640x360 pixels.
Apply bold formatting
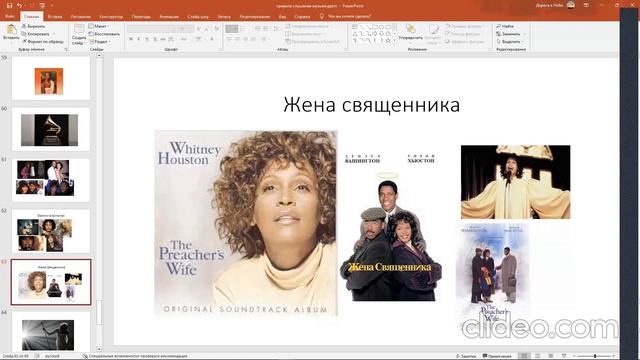(x=131, y=39)
